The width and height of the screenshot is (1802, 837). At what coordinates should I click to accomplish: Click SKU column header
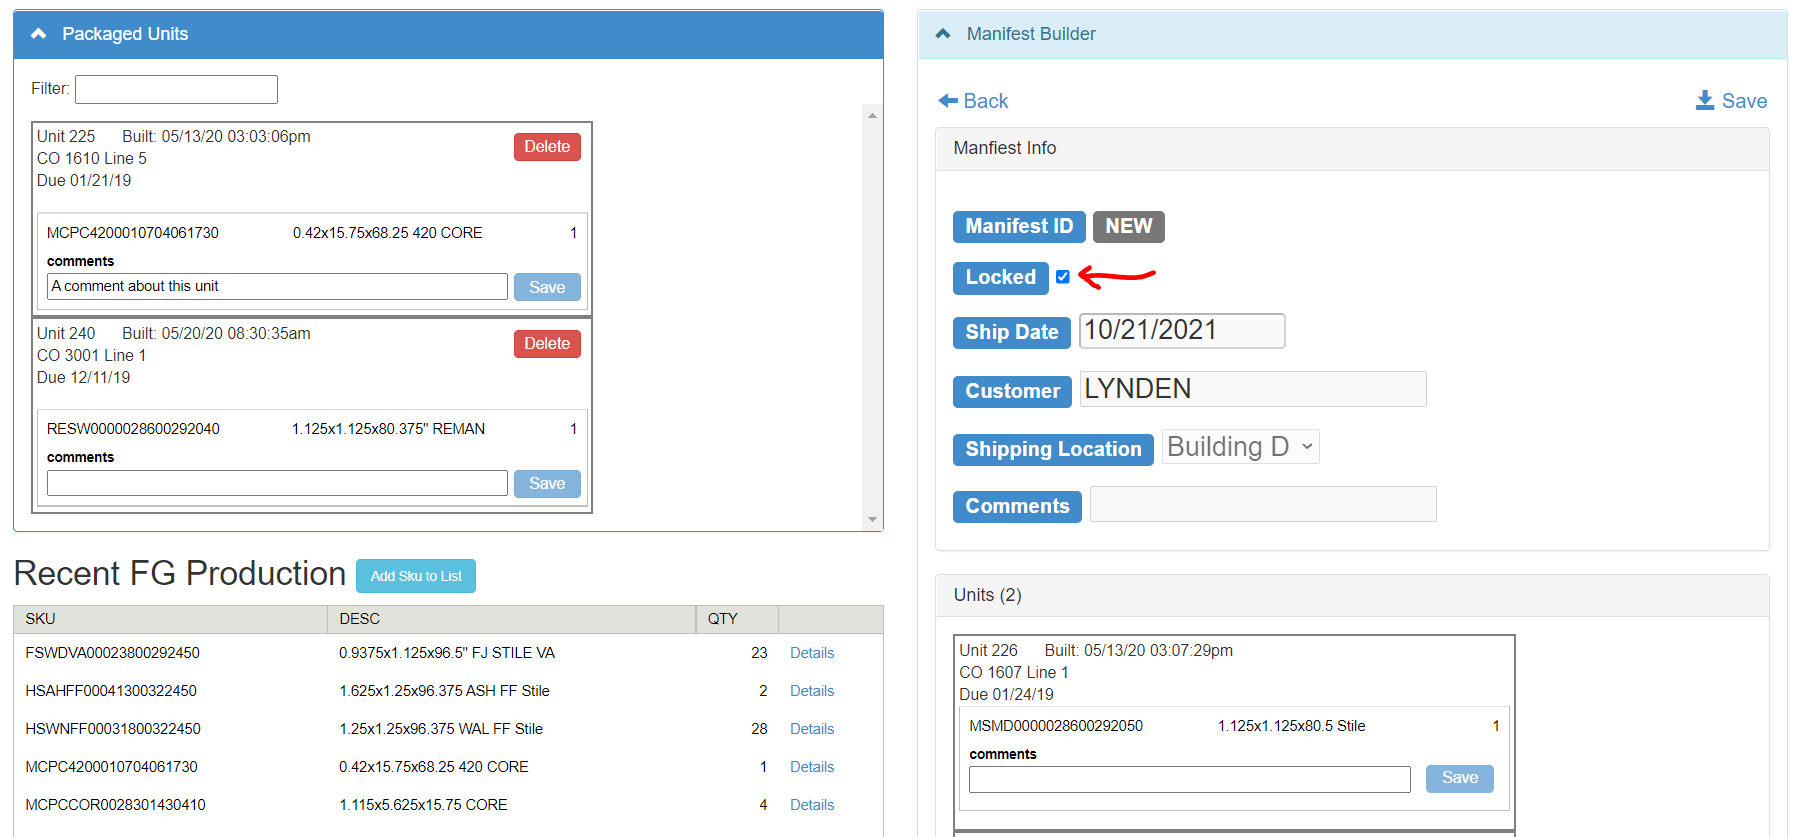pyautogui.click(x=170, y=619)
